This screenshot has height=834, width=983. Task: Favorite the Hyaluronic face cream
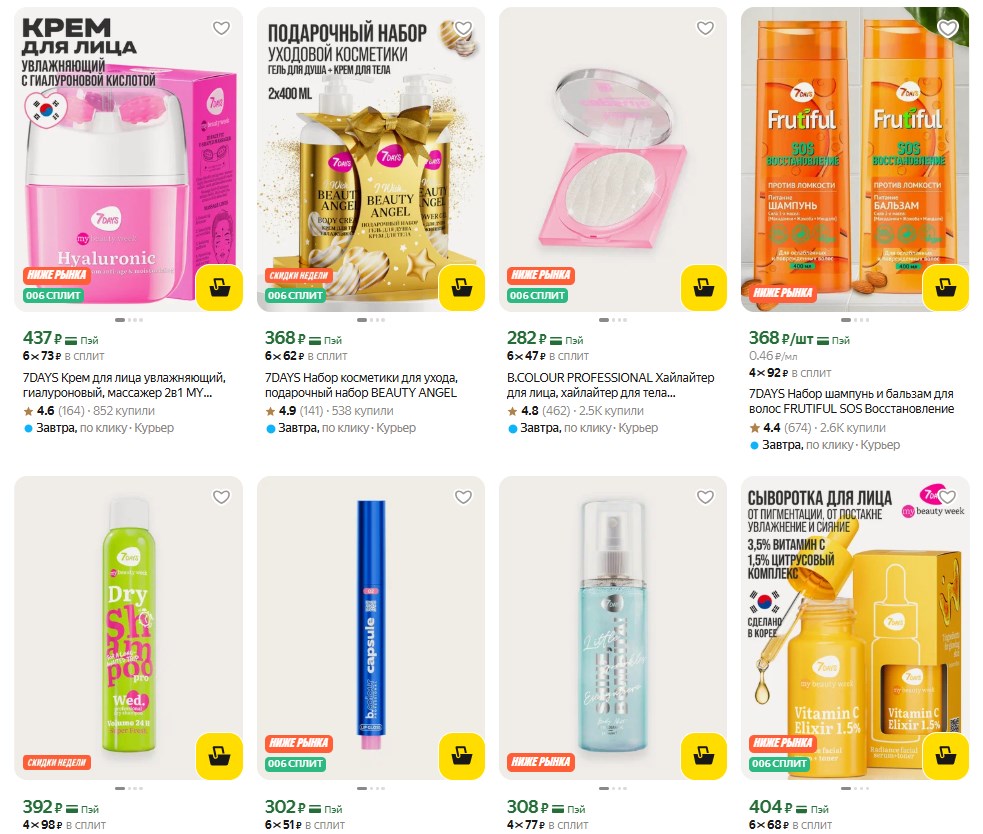pyautogui.click(x=221, y=28)
